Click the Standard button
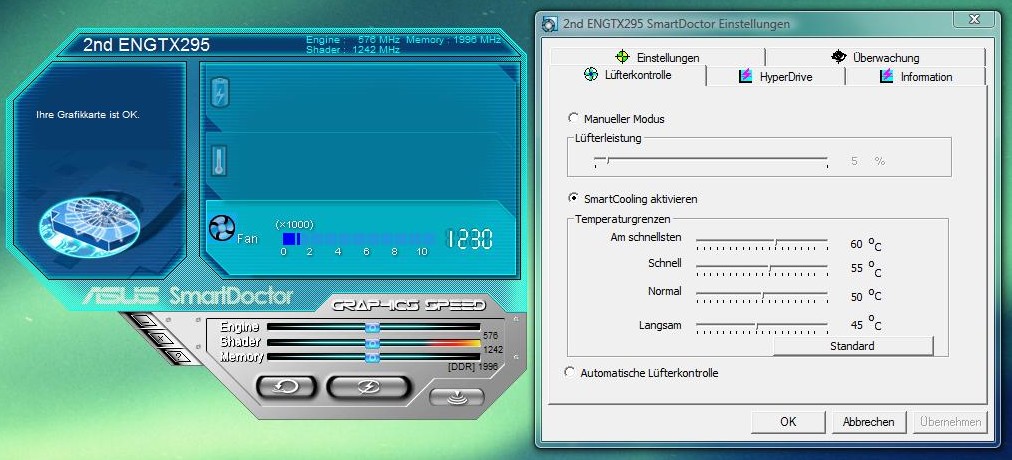 coord(853,346)
